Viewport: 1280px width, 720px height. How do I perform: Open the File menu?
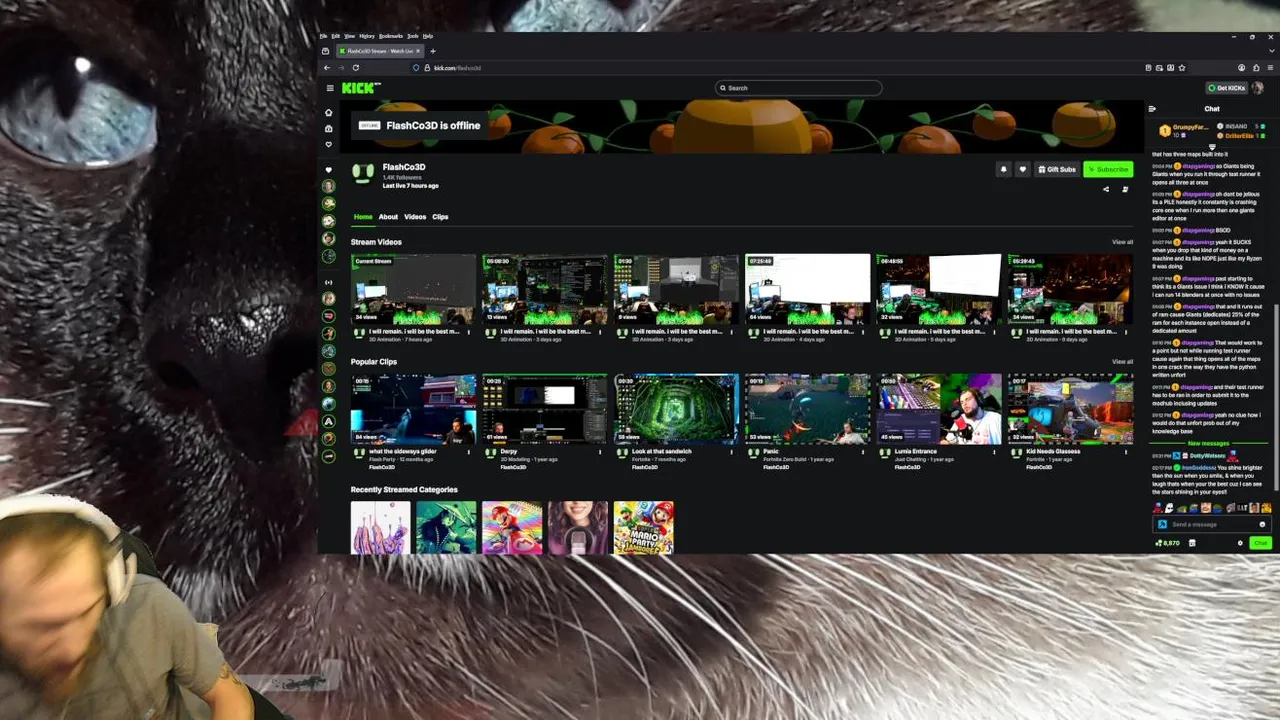point(324,36)
